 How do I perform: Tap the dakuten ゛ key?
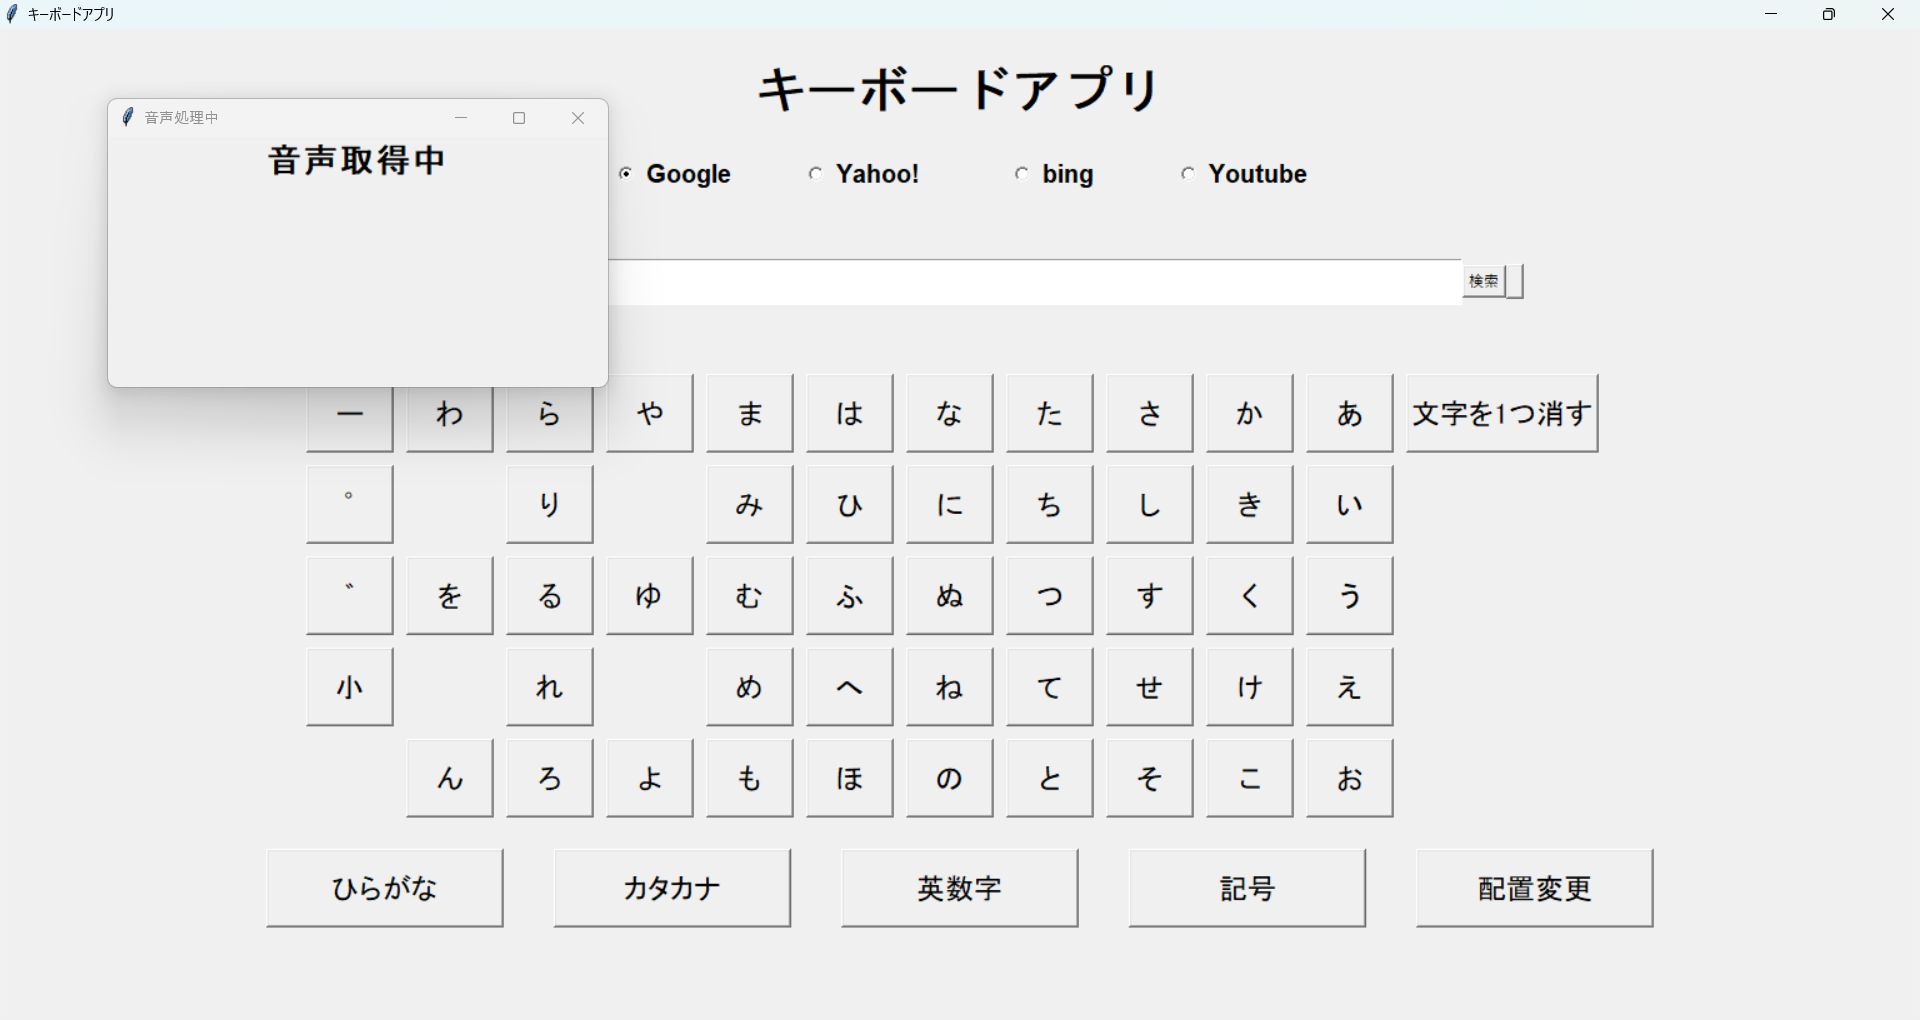pos(350,596)
